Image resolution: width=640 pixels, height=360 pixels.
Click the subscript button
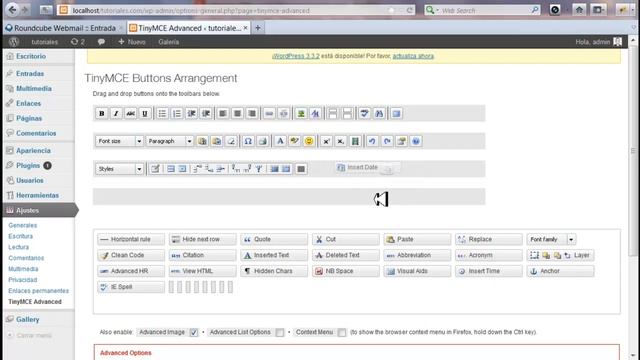click(x=340, y=141)
